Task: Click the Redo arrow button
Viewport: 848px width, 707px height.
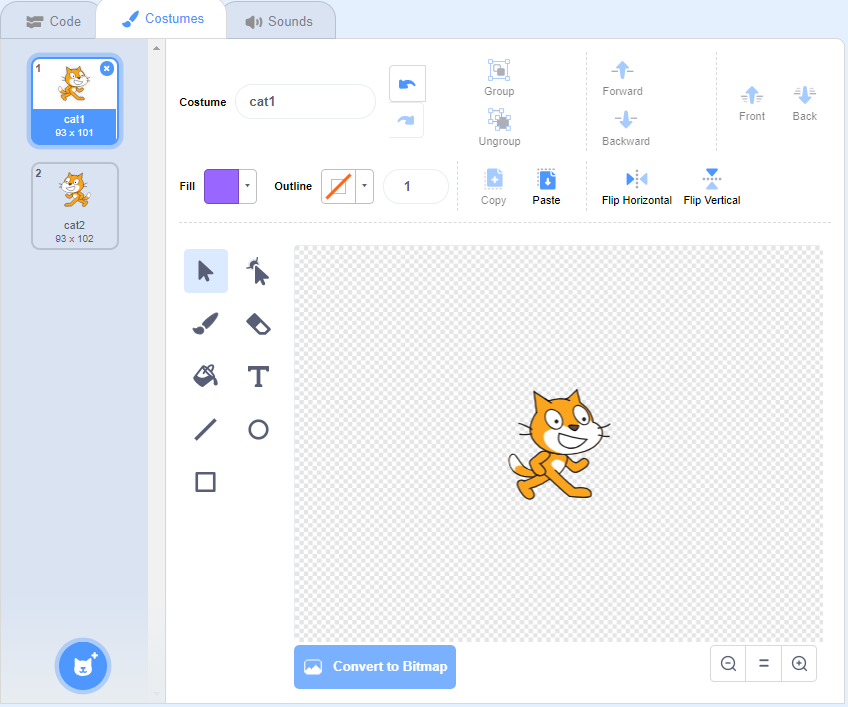Action: (x=406, y=120)
